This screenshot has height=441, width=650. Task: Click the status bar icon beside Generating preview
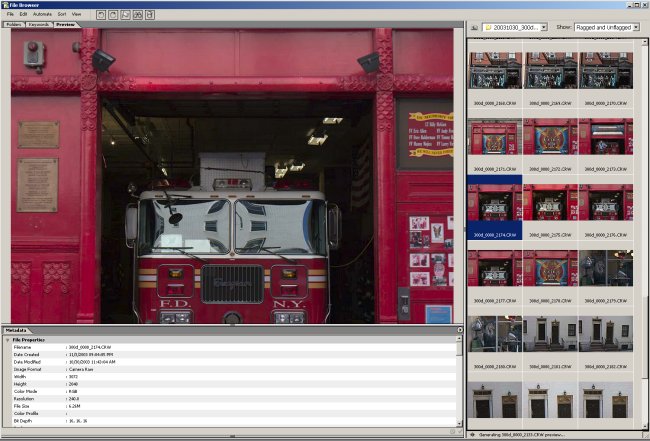point(473,435)
